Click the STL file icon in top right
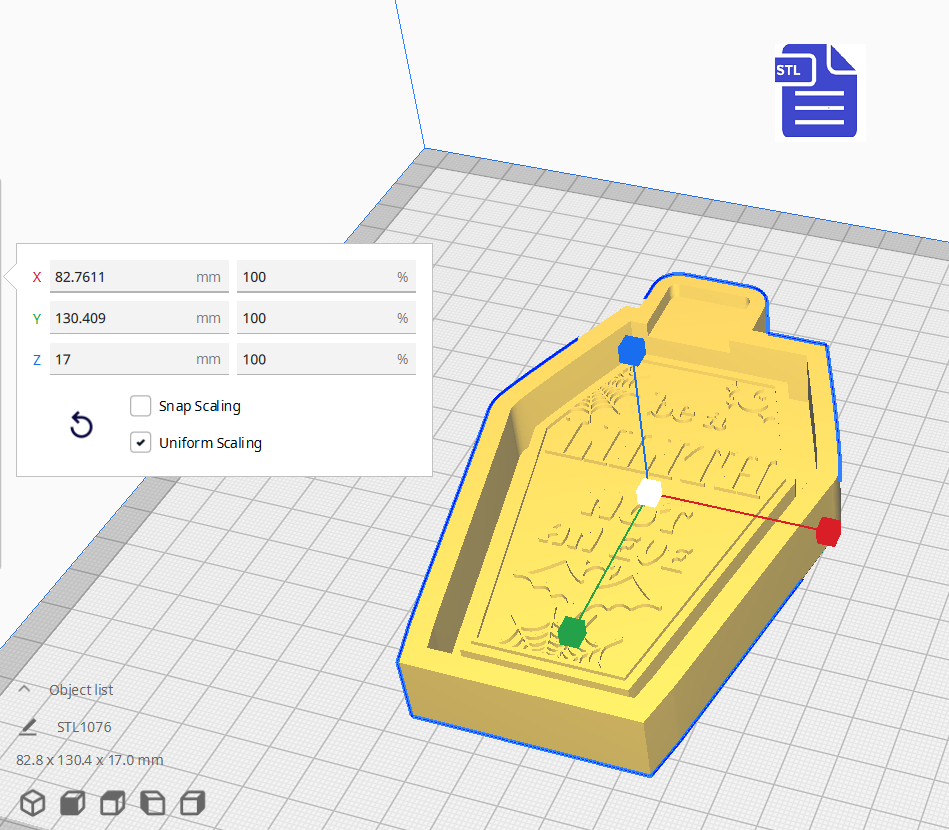Screen dimensions: 949x830 point(819,91)
